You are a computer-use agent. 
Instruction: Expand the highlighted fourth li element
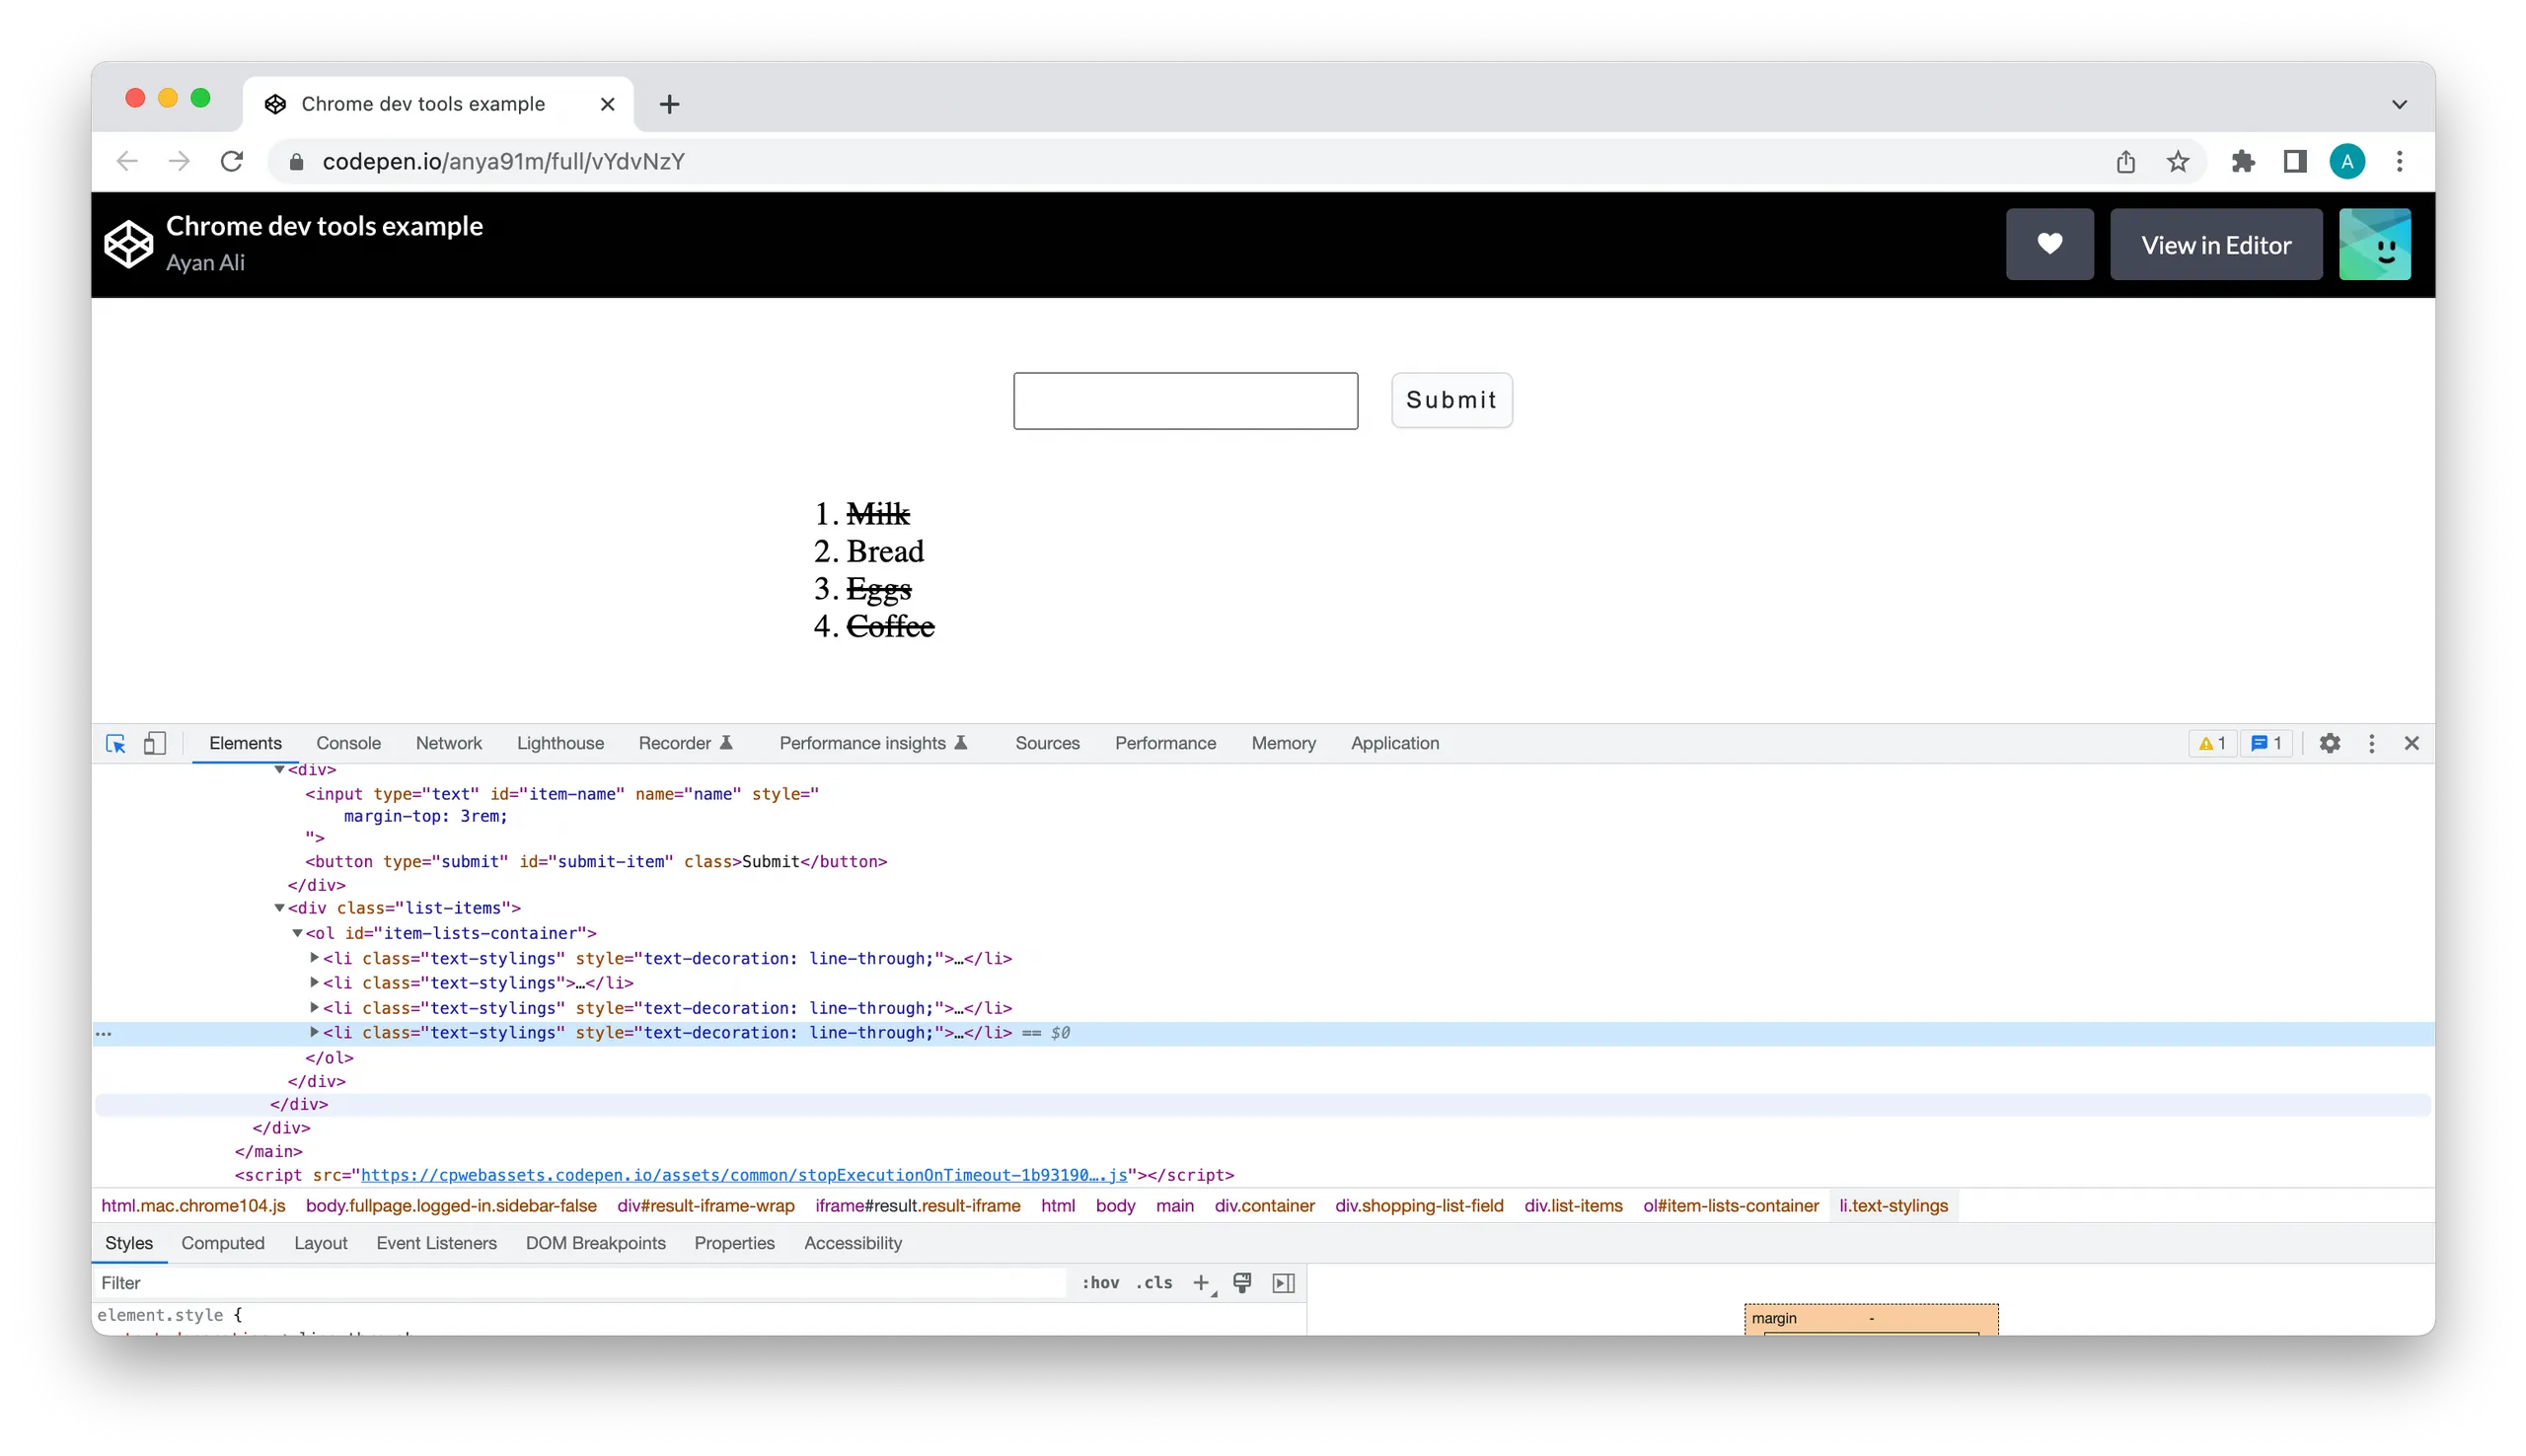pos(314,1032)
